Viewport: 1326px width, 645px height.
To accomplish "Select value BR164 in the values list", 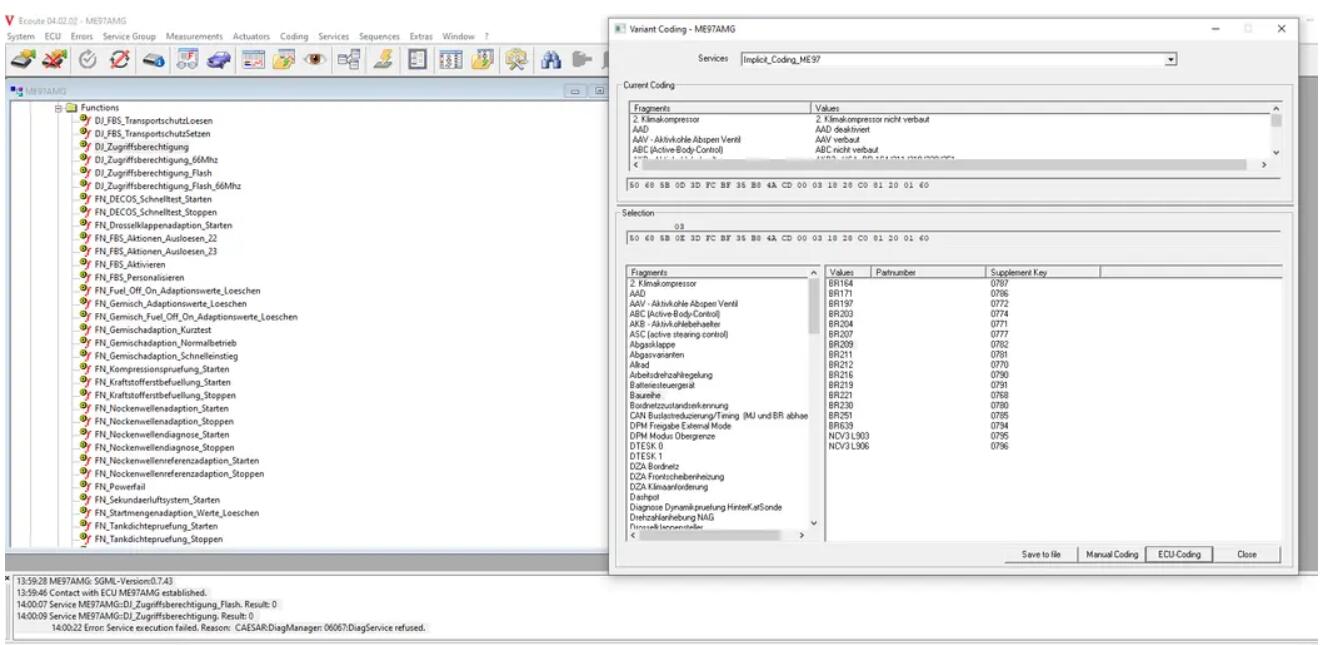I will tap(841, 283).
